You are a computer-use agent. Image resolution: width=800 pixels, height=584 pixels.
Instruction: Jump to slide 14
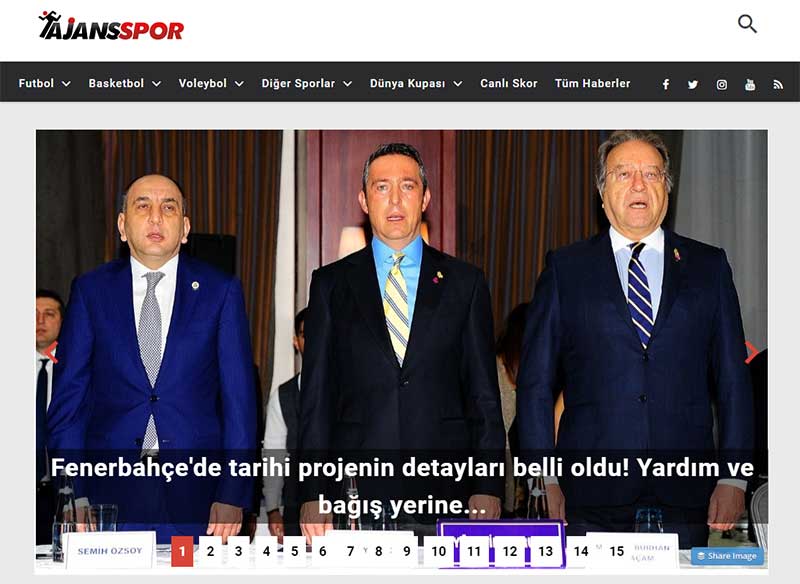[x=581, y=551]
